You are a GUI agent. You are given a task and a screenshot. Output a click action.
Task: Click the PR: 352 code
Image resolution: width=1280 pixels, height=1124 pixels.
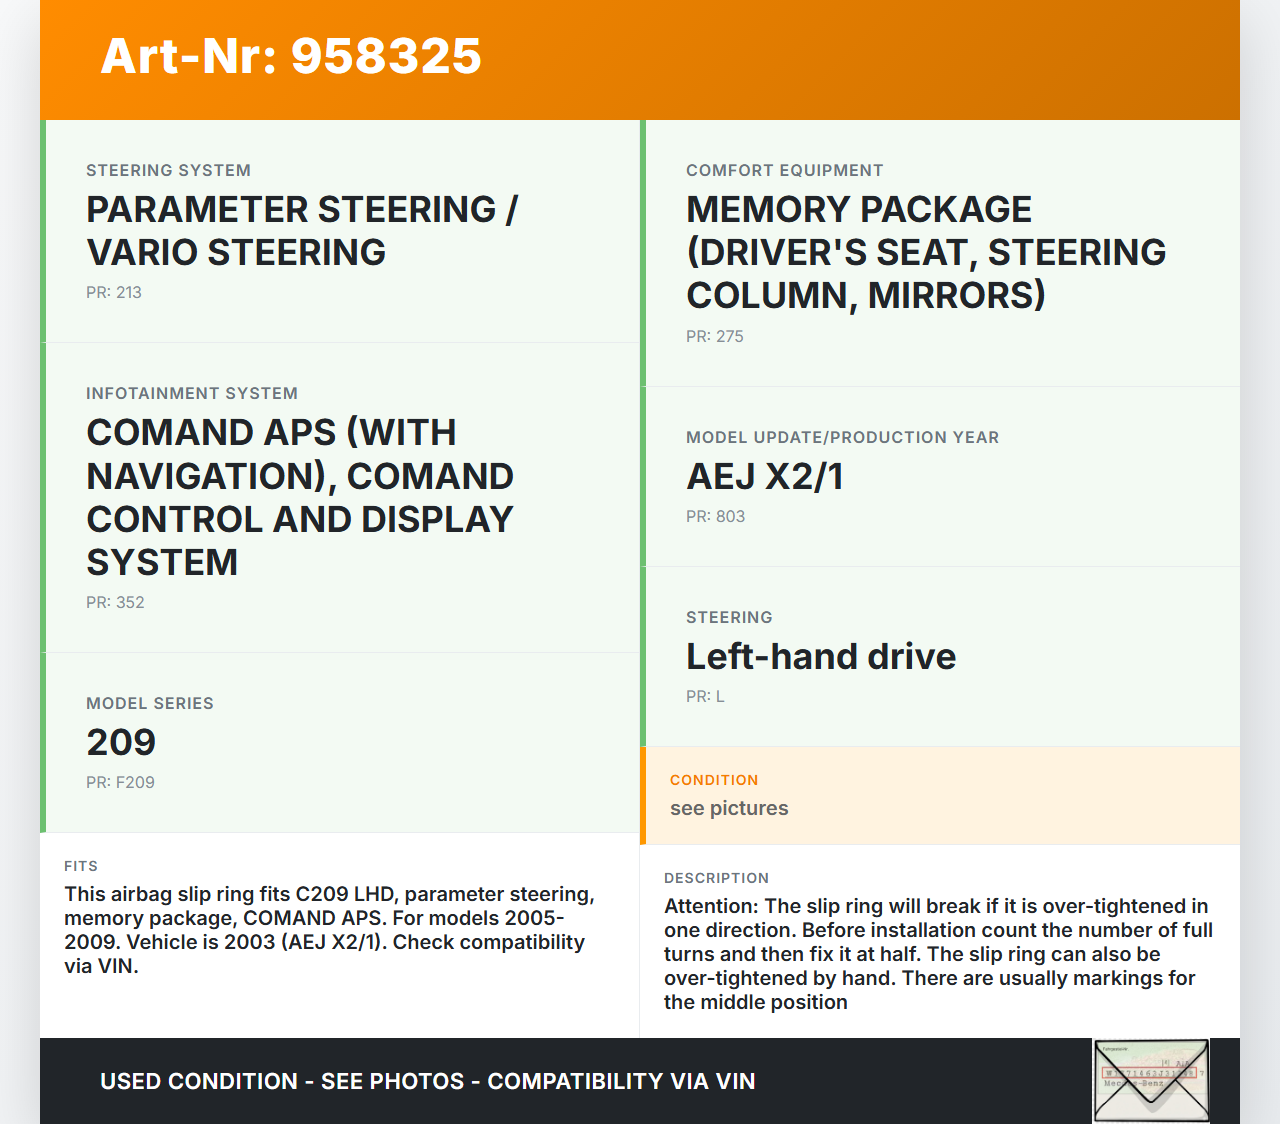[115, 603]
